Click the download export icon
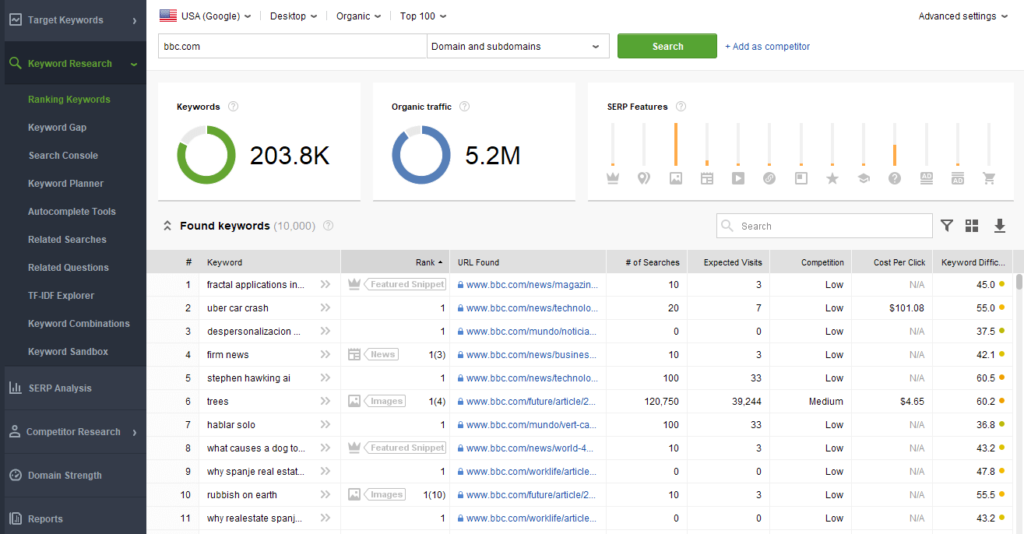The width and height of the screenshot is (1024, 534). click(x=999, y=226)
